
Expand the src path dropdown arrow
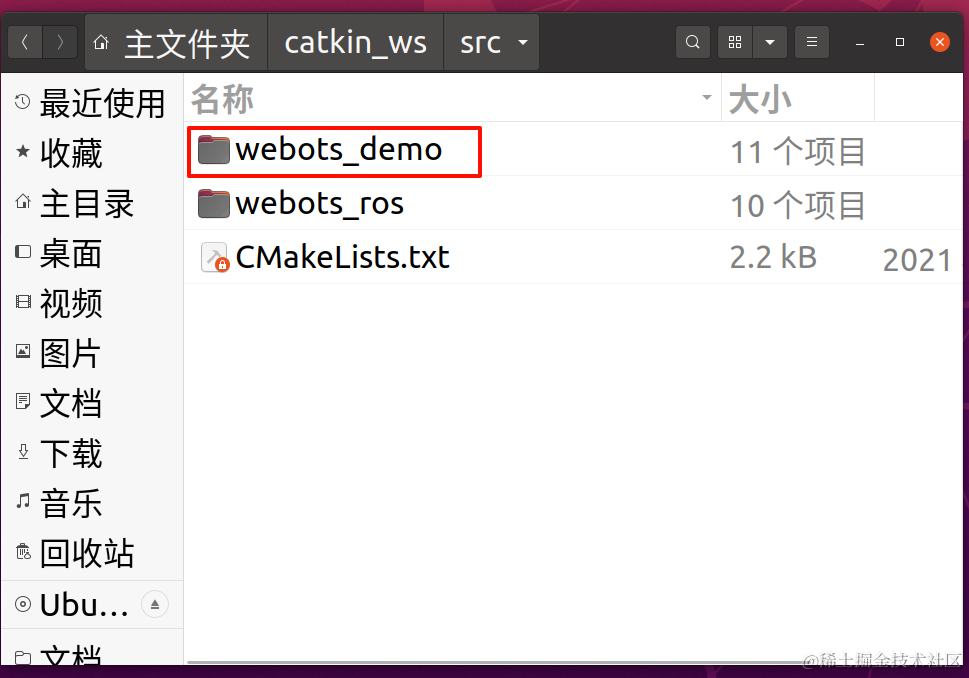click(x=522, y=43)
